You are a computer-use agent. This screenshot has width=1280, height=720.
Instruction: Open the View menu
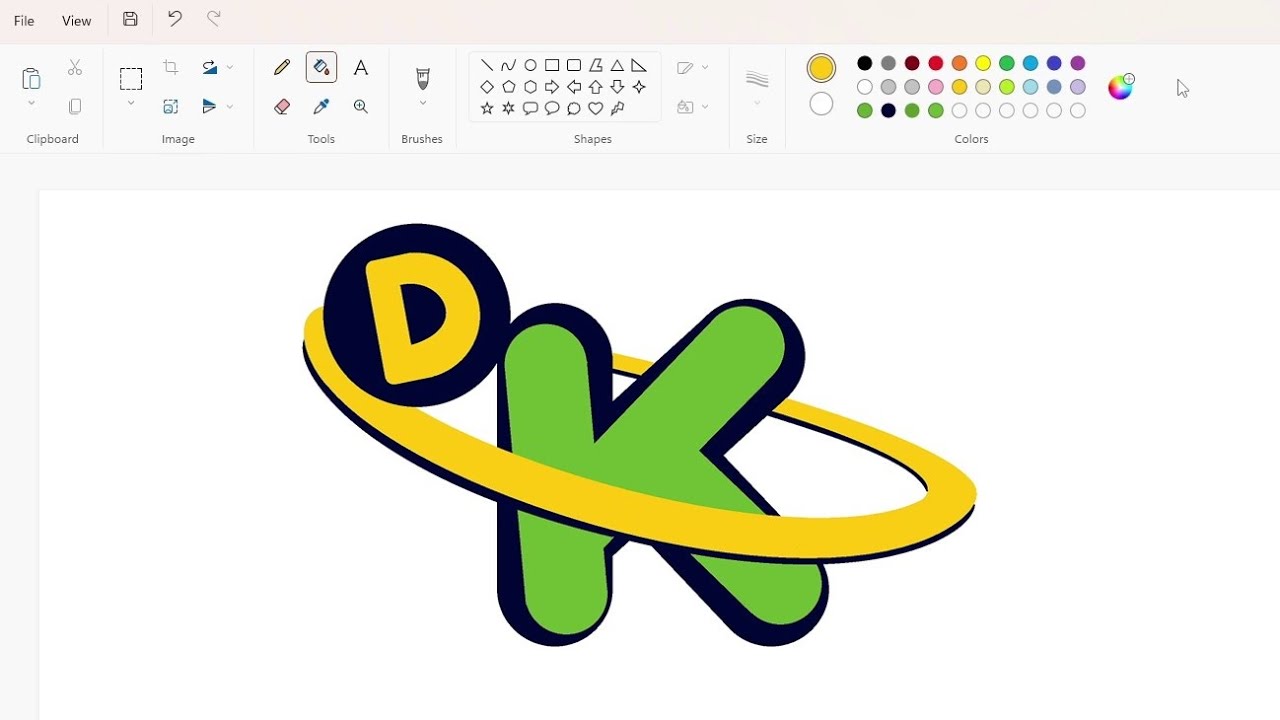coord(76,20)
